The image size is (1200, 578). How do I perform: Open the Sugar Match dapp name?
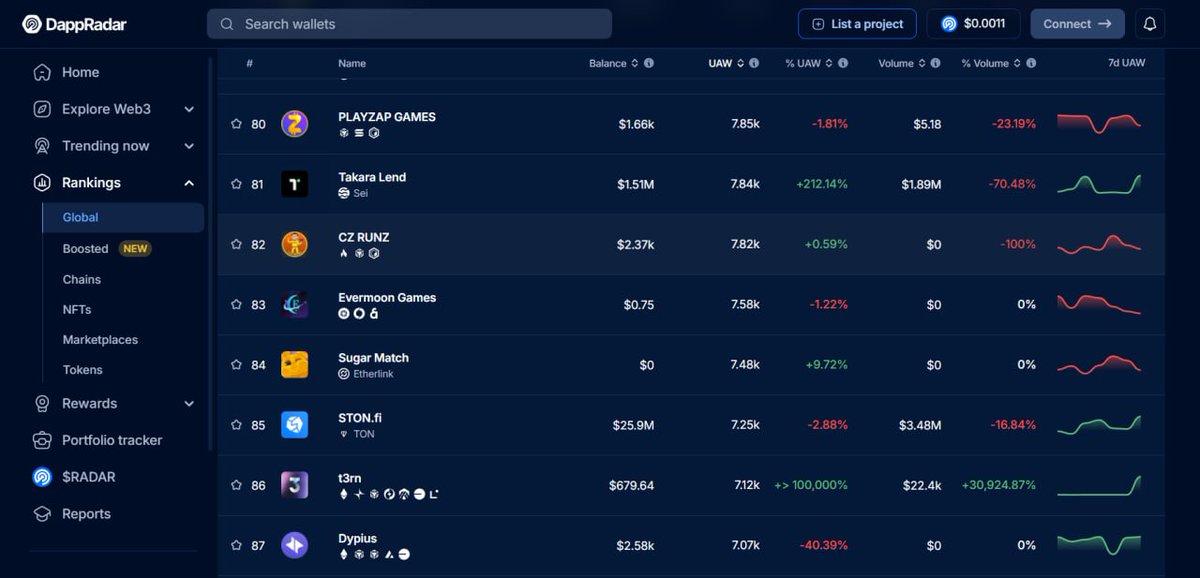point(373,358)
